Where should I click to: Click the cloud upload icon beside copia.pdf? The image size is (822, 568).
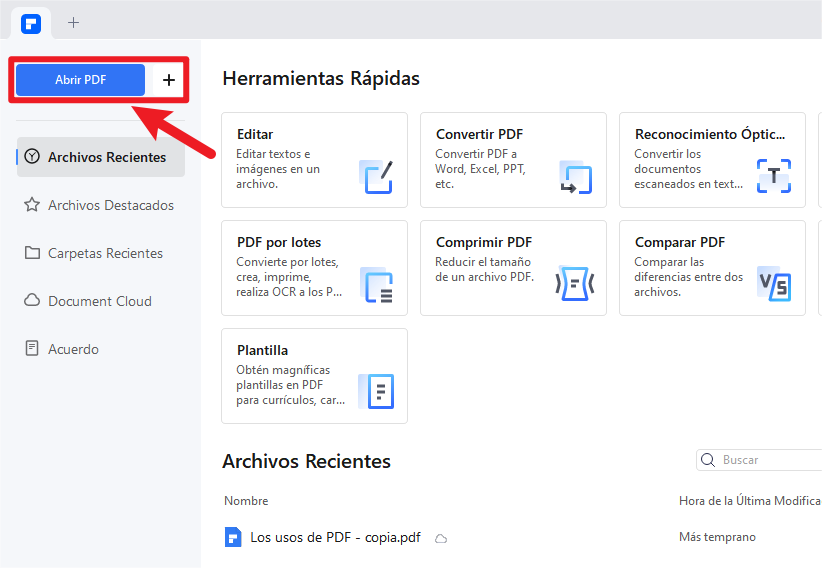441,539
